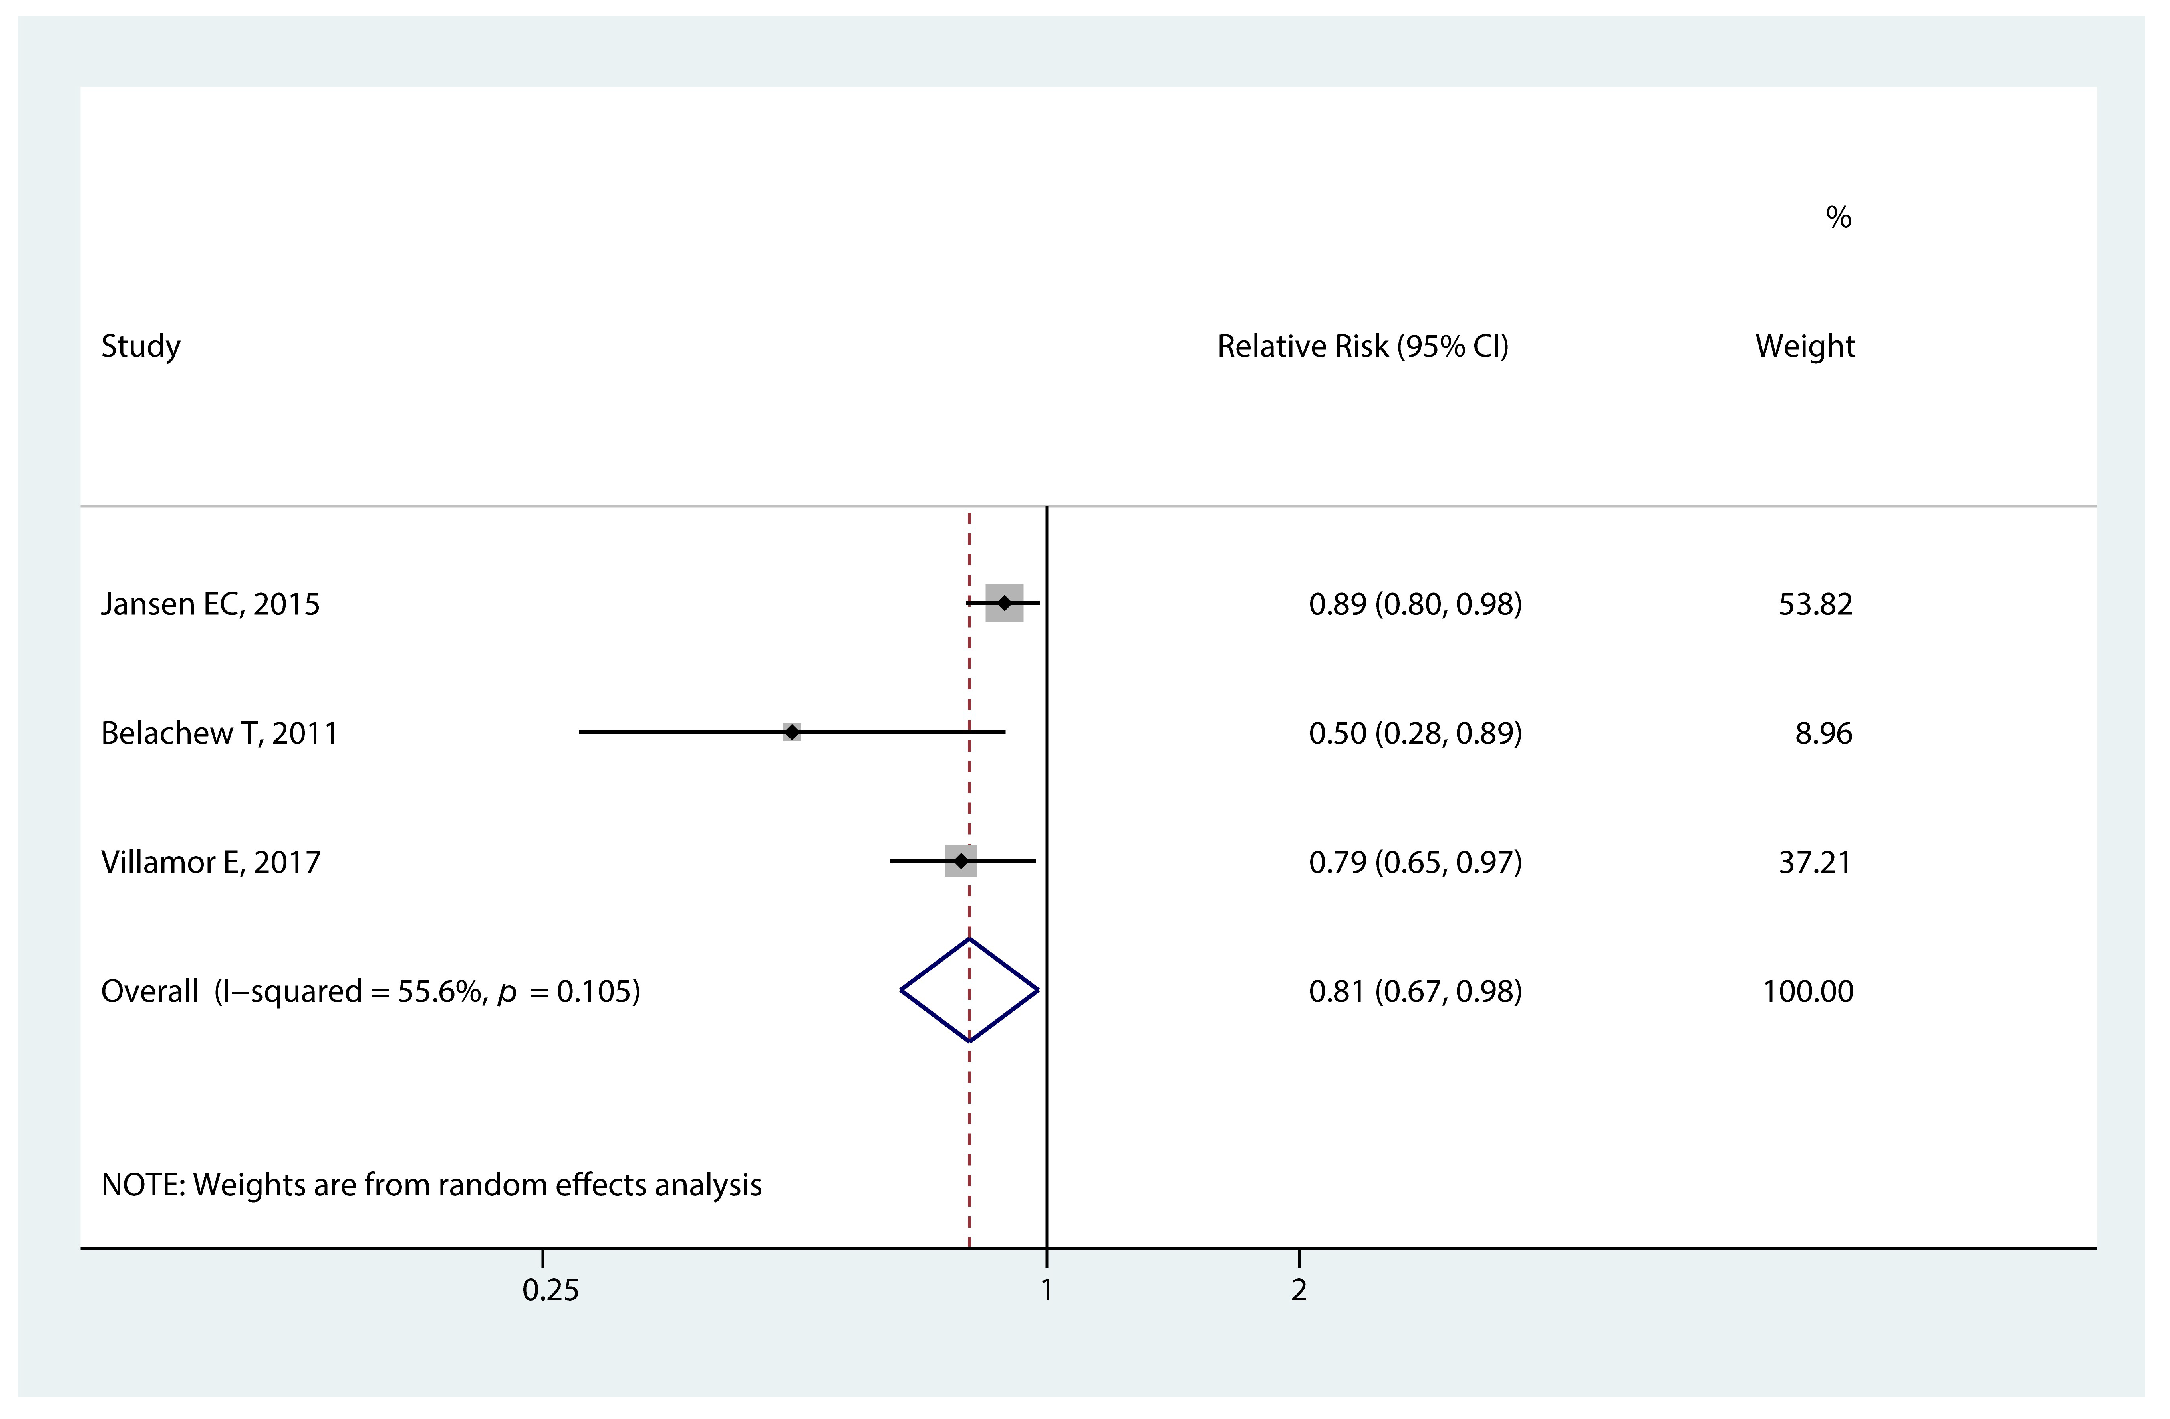Click the Jansen EC, 2015 study label

coord(210,604)
